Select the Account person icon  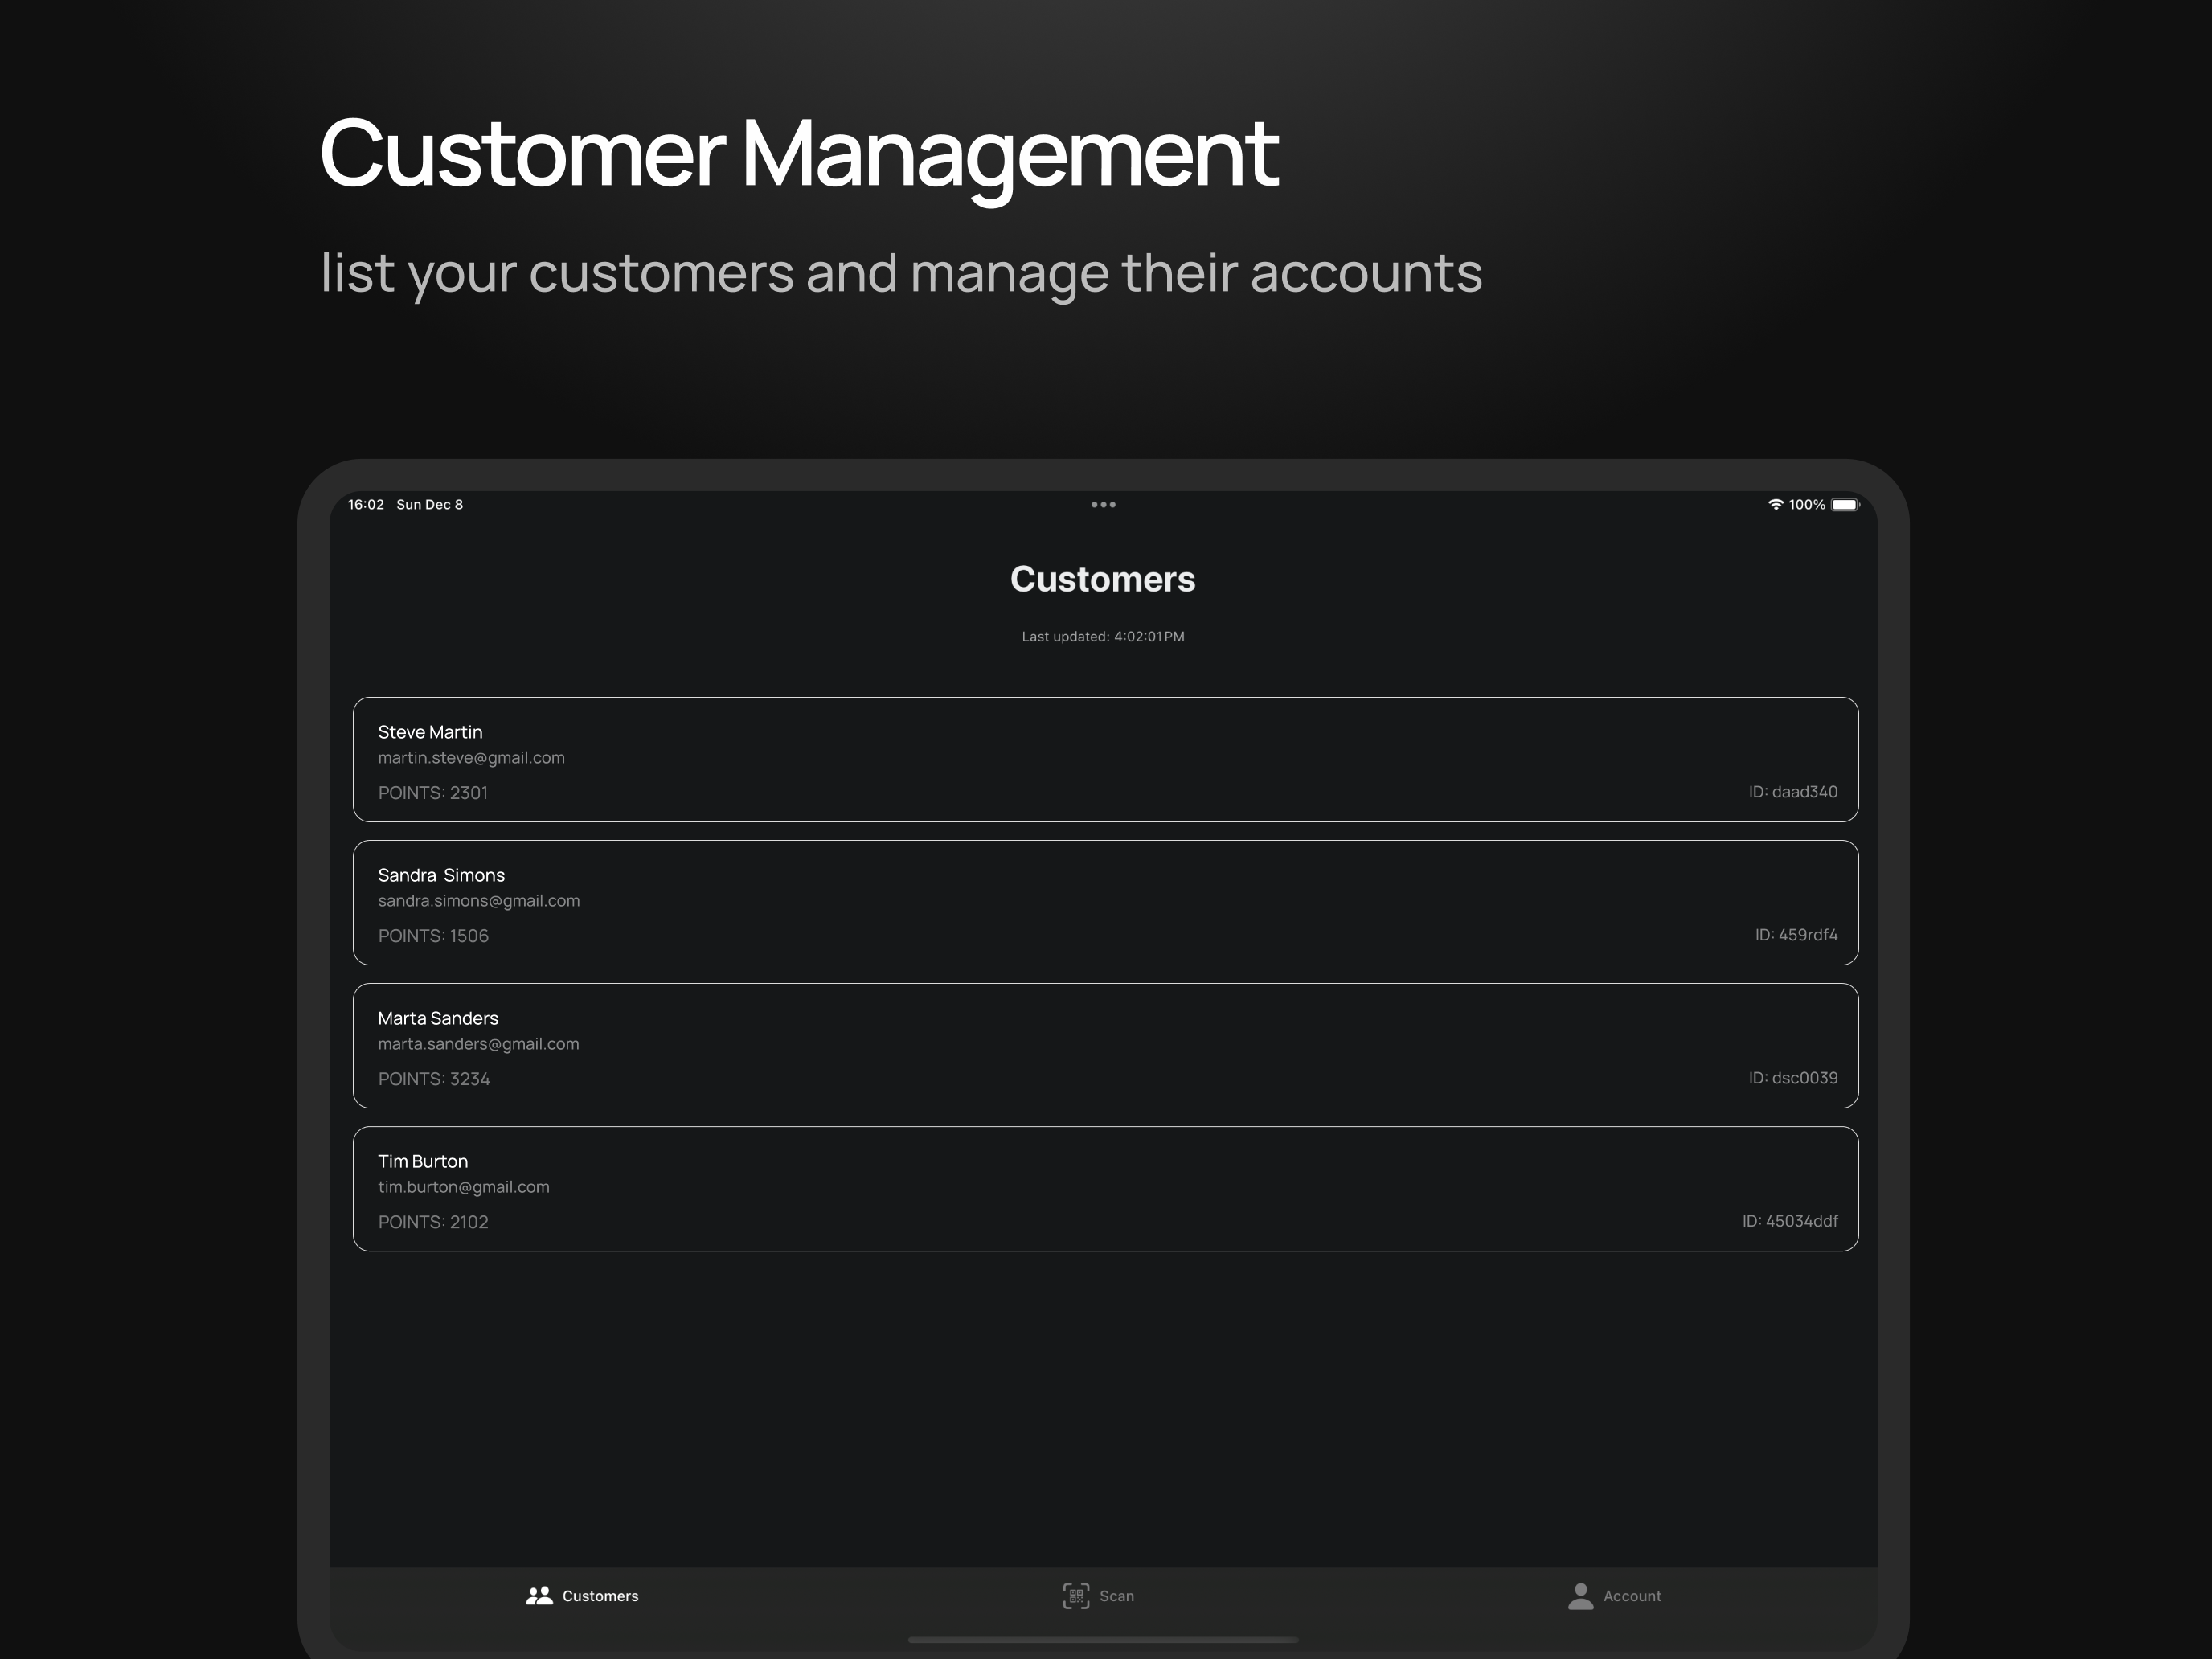pyautogui.click(x=1581, y=1596)
